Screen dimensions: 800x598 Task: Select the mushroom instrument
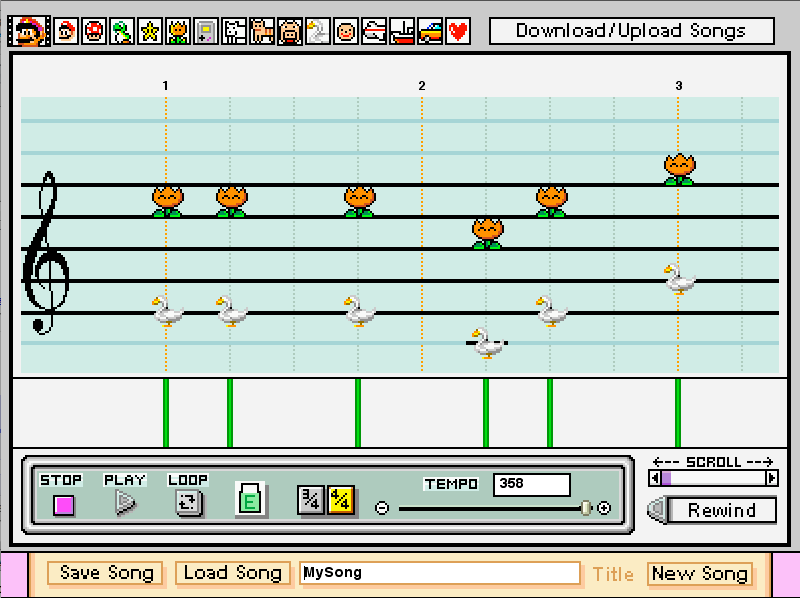(x=93, y=31)
